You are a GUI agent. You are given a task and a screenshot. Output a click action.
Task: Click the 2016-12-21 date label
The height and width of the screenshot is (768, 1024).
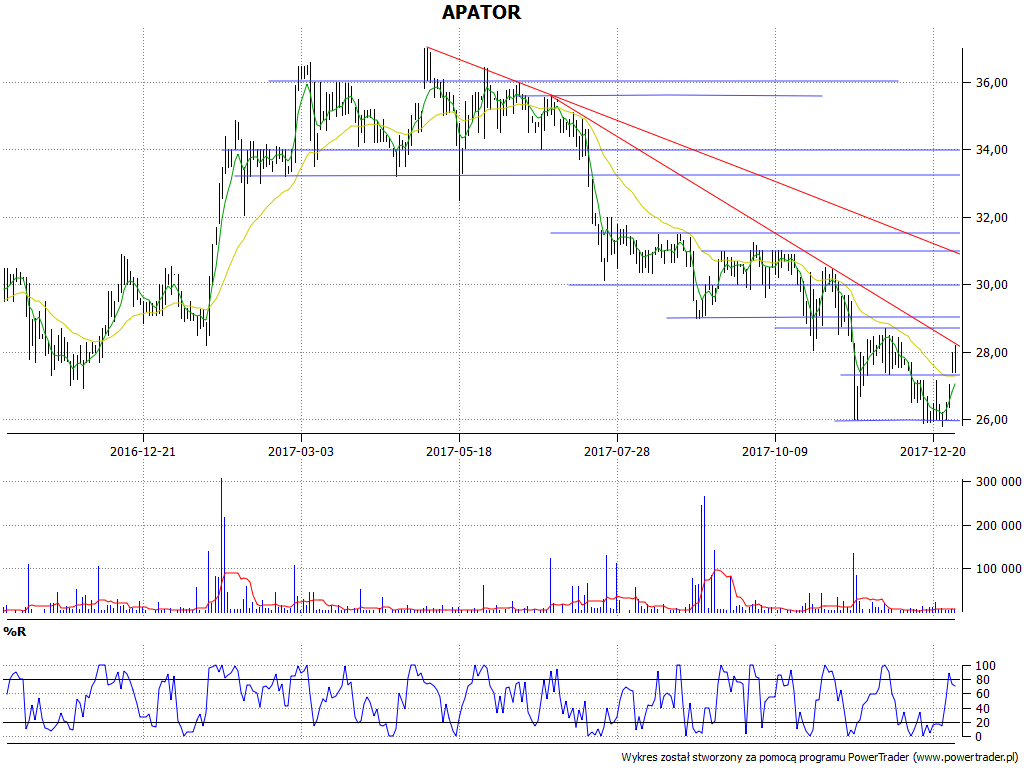point(142,451)
